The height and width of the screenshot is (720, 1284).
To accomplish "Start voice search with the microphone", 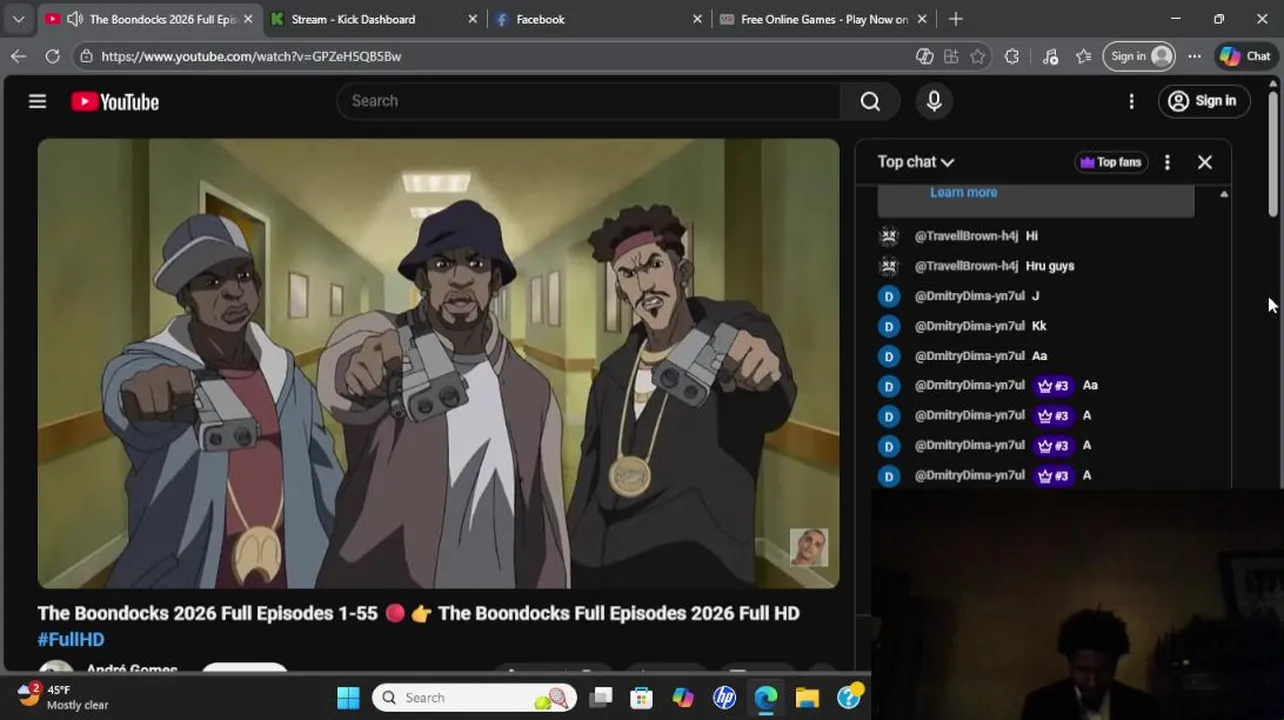I will (934, 101).
